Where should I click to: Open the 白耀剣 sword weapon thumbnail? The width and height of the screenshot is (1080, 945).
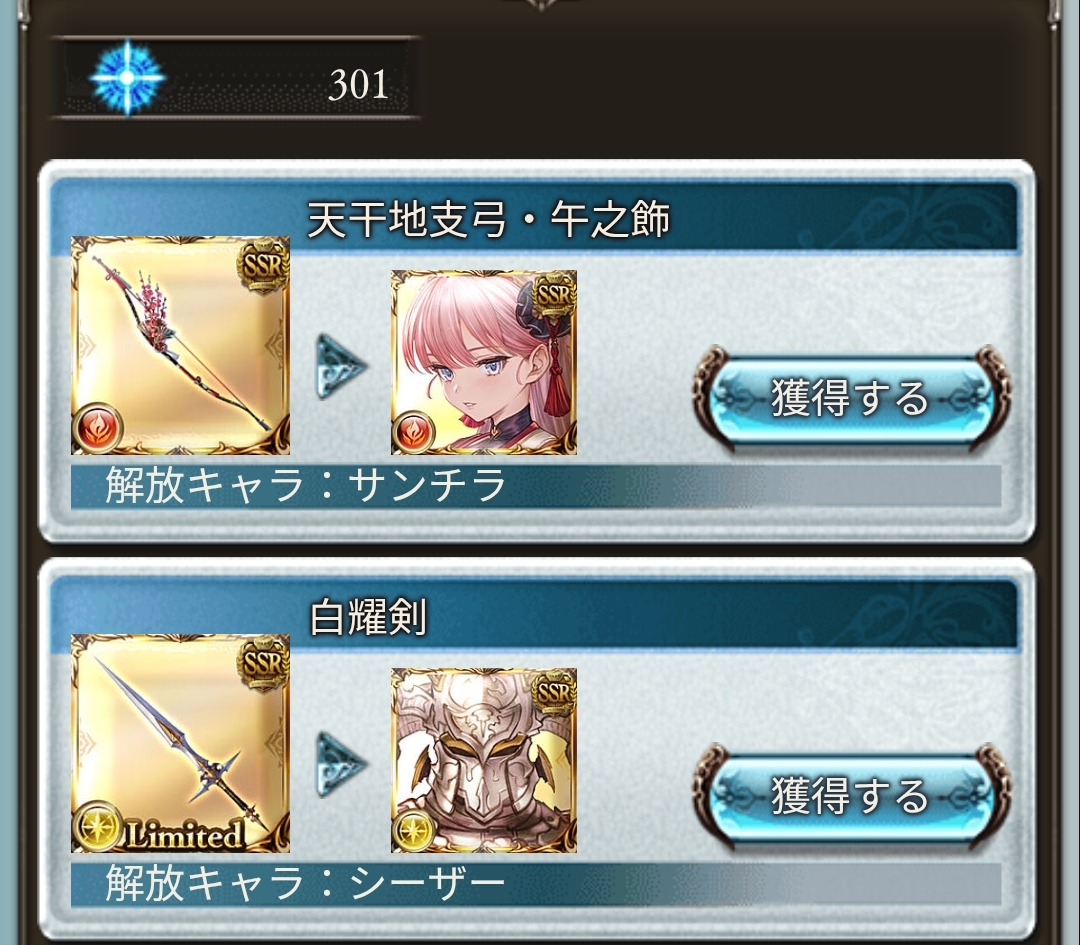coord(180,743)
